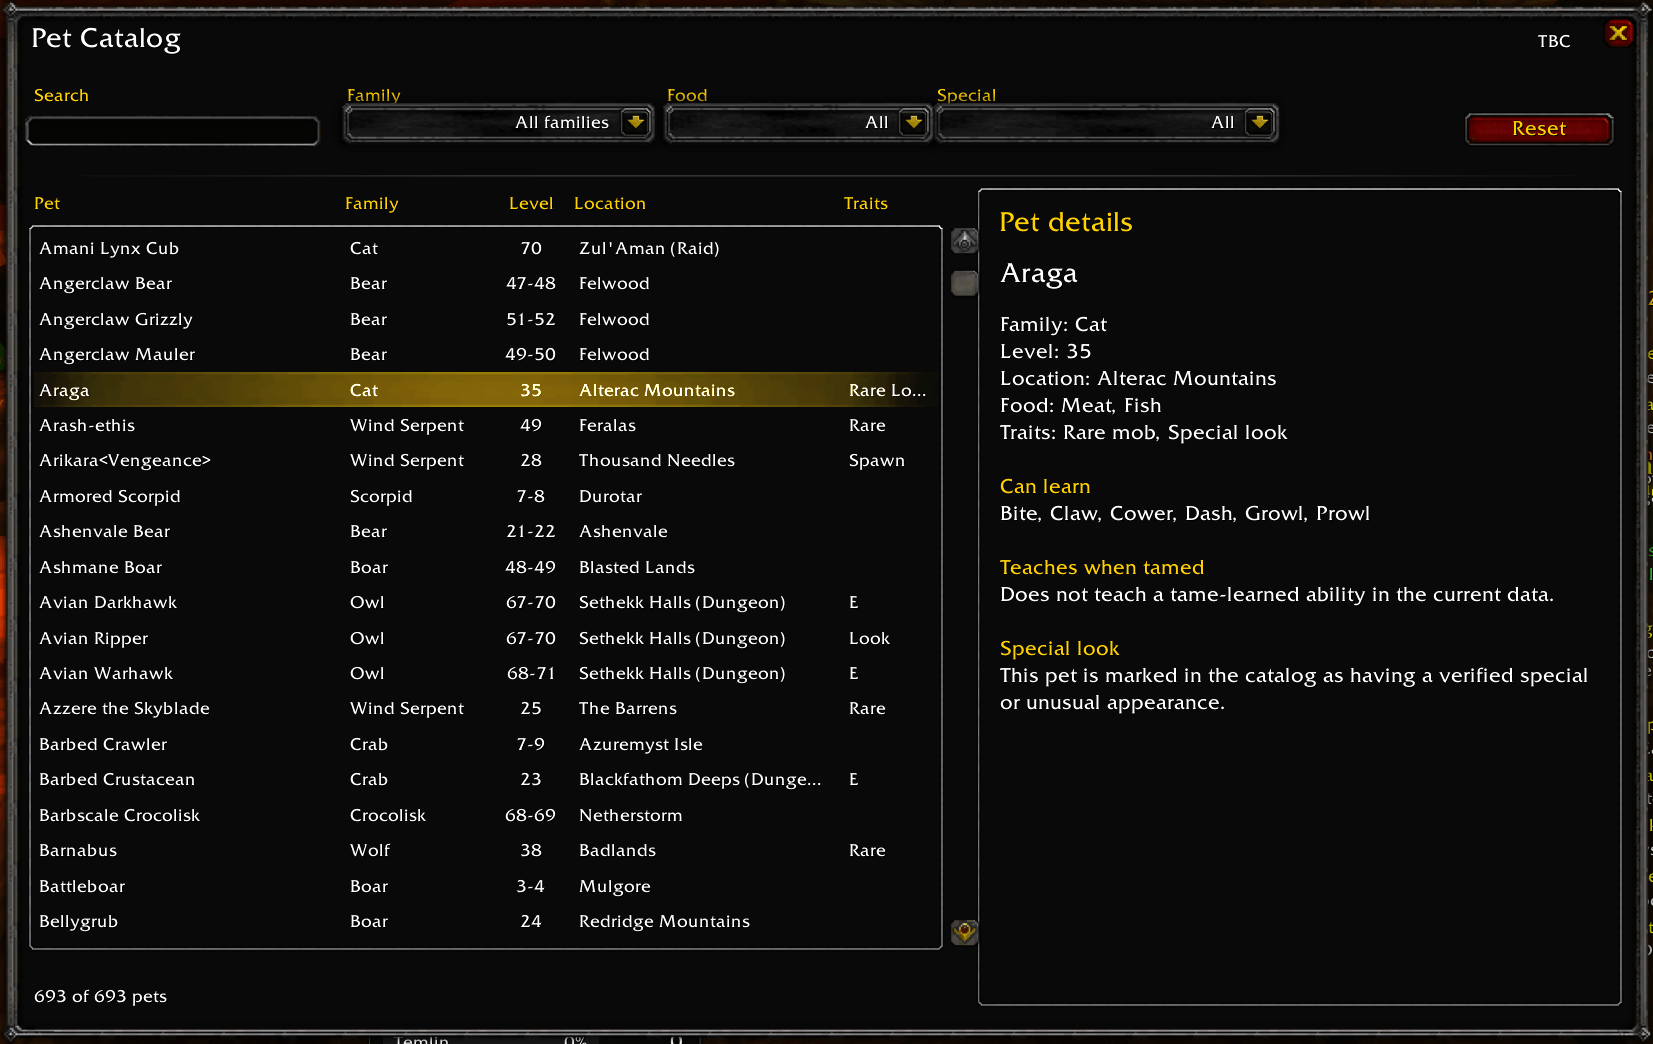The width and height of the screenshot is (1653, 1044).
Task: Select the Arikara<Vengeance> row
Action: pos(486,460)
